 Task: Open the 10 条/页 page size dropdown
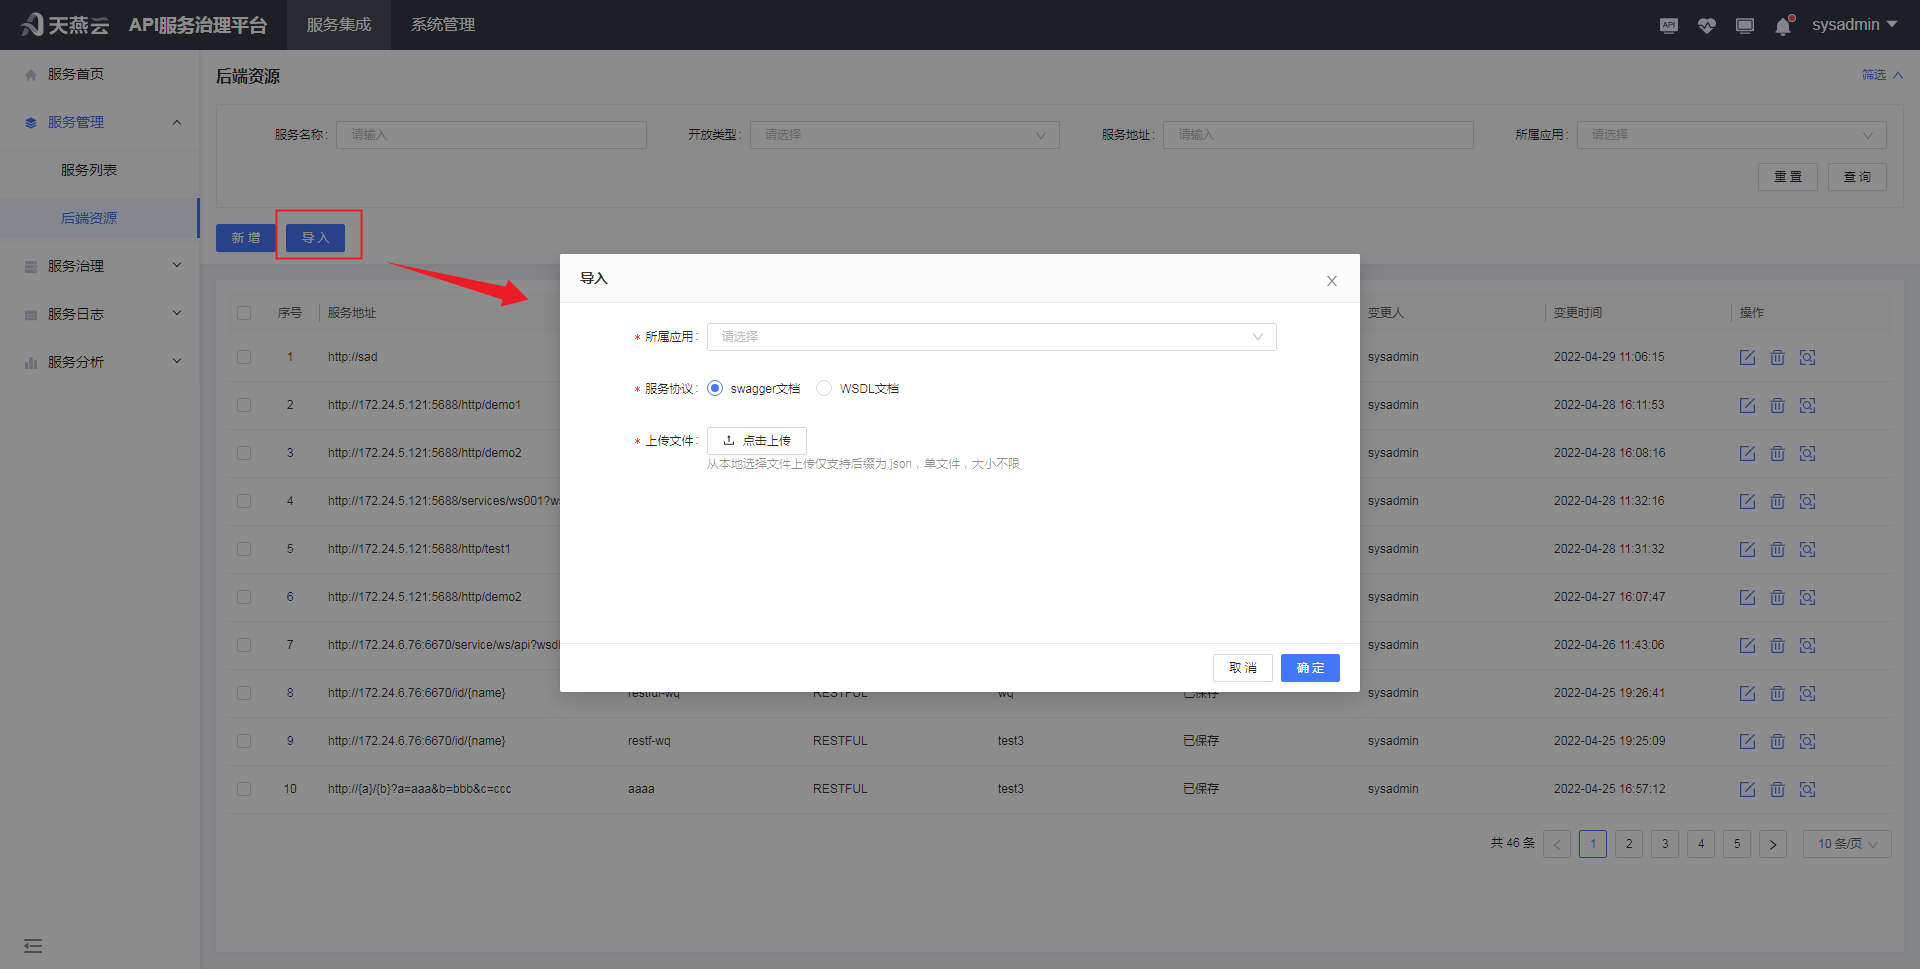(x=1845, y=843)
